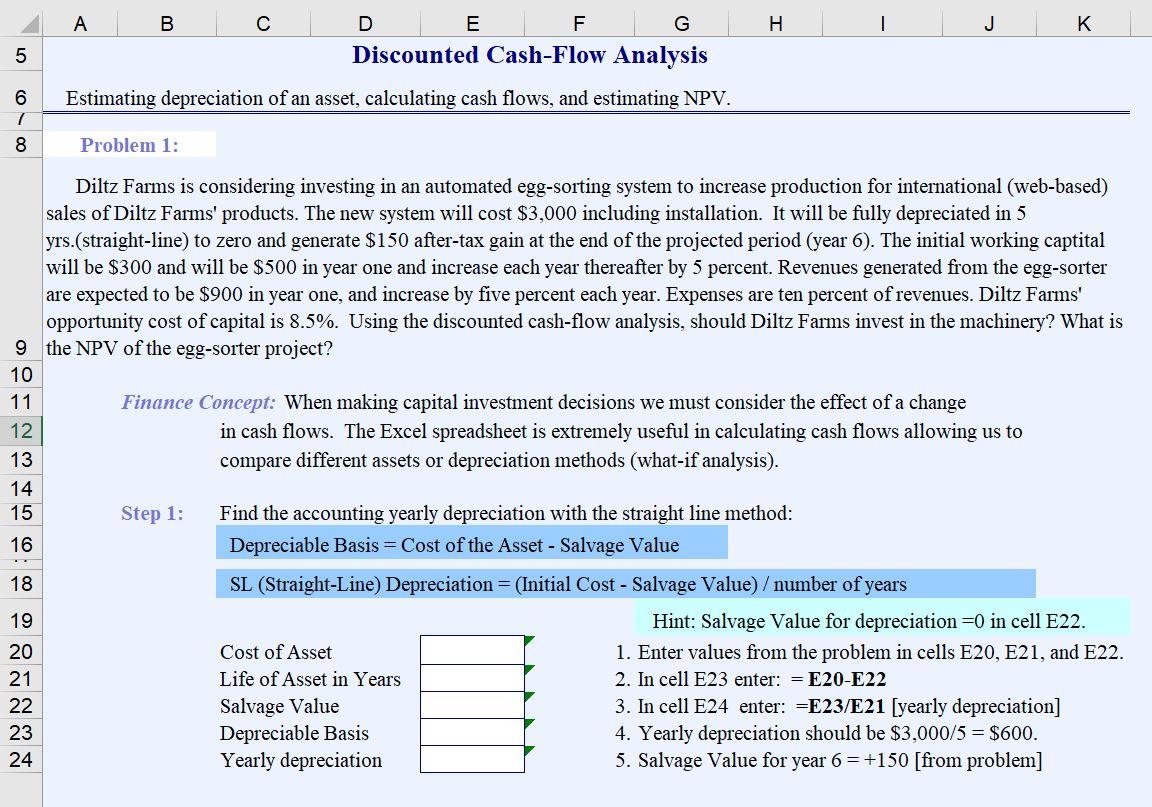Click the Yearly depreciation input cell
Screen dimensions: 1152x807
[x=472, y=759]
